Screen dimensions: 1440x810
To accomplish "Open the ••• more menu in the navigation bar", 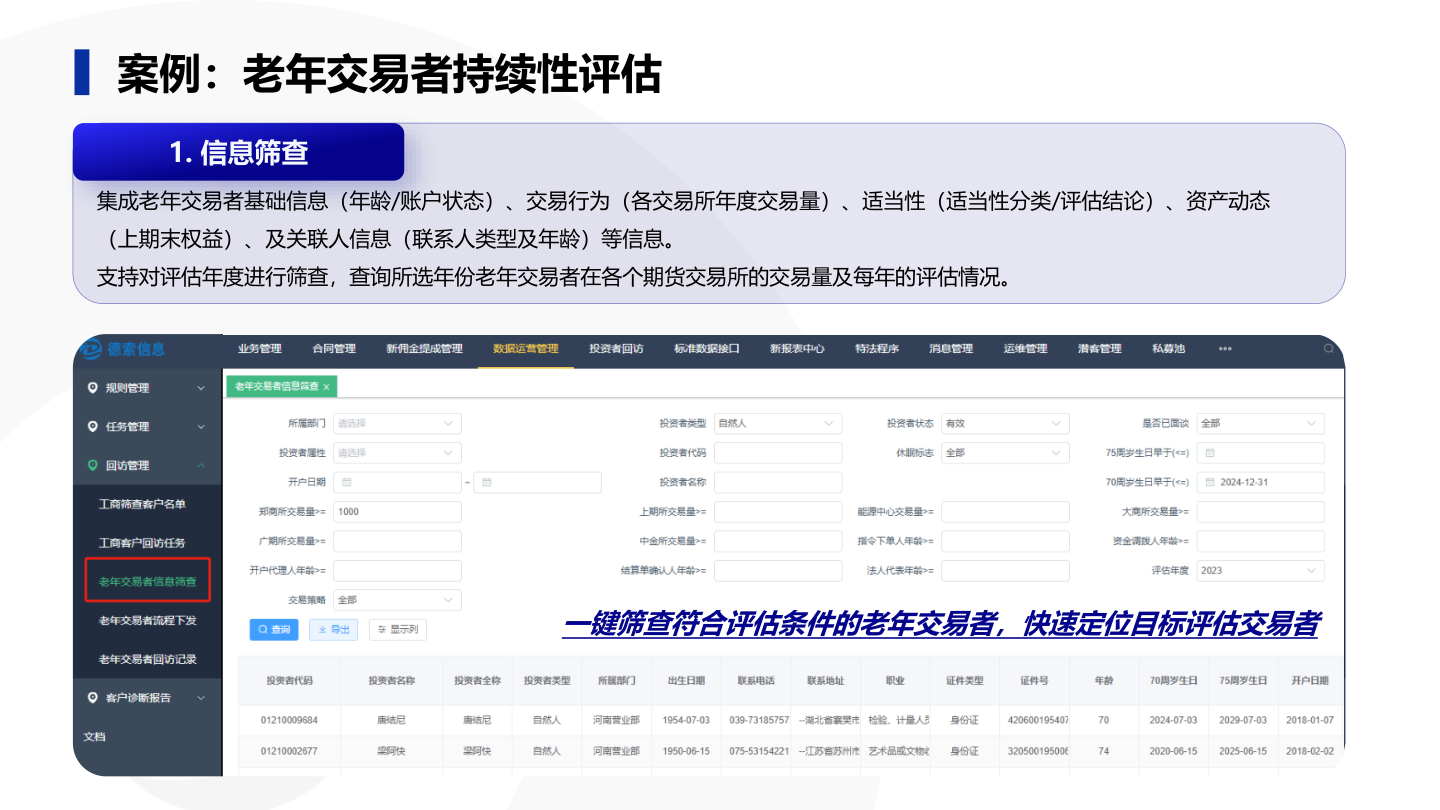I will pos(1225,349).
